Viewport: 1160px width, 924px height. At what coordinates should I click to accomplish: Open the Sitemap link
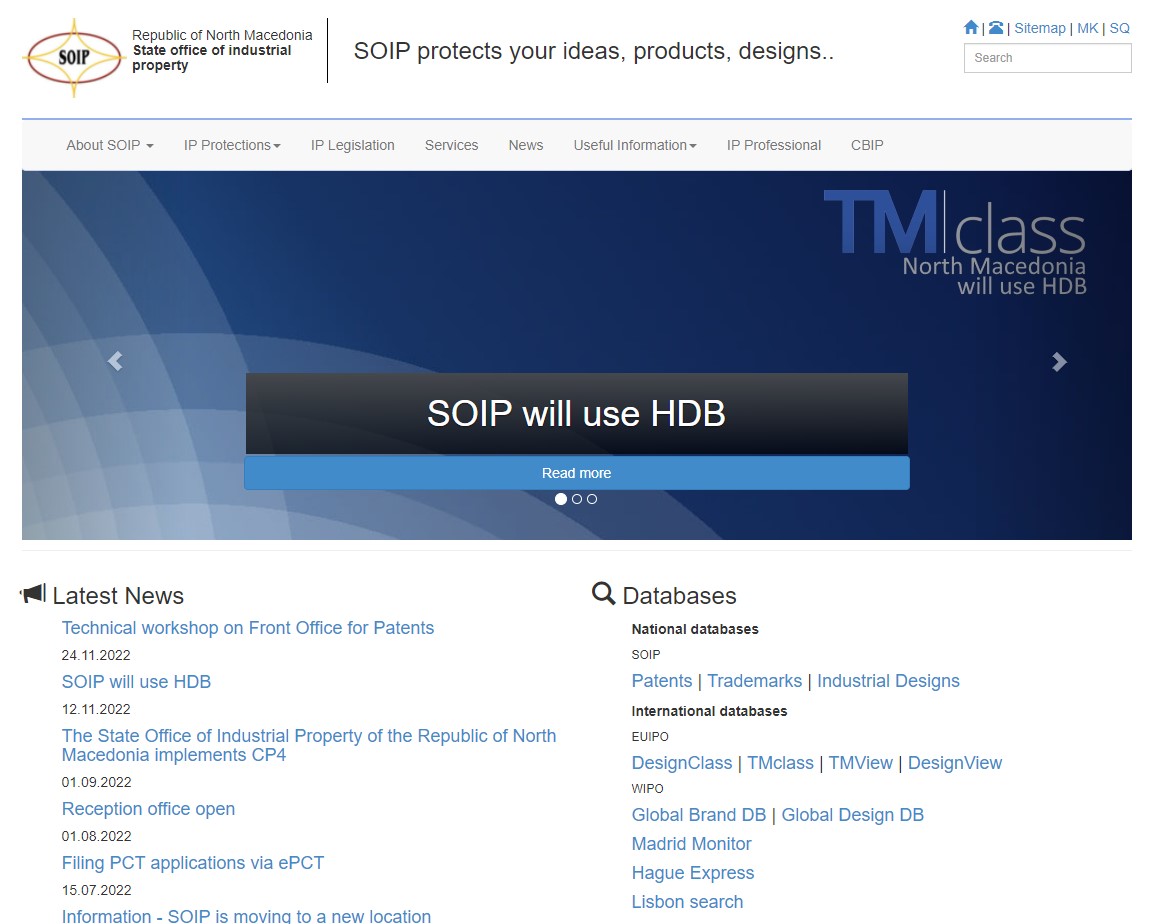[x=1039, y=28]
